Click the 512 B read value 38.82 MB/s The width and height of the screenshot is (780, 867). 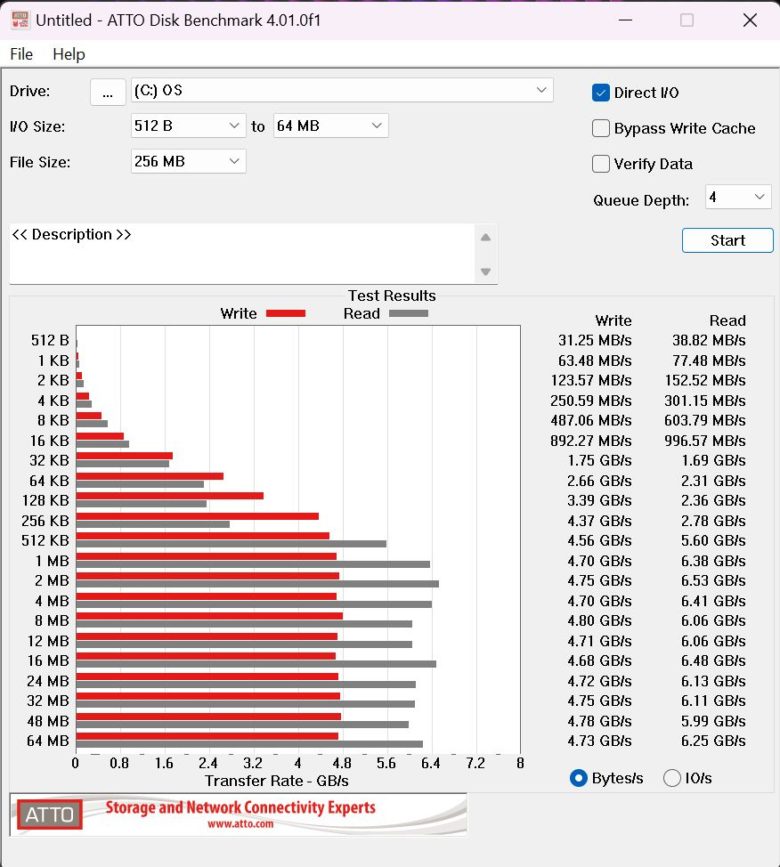pos(709,340)
